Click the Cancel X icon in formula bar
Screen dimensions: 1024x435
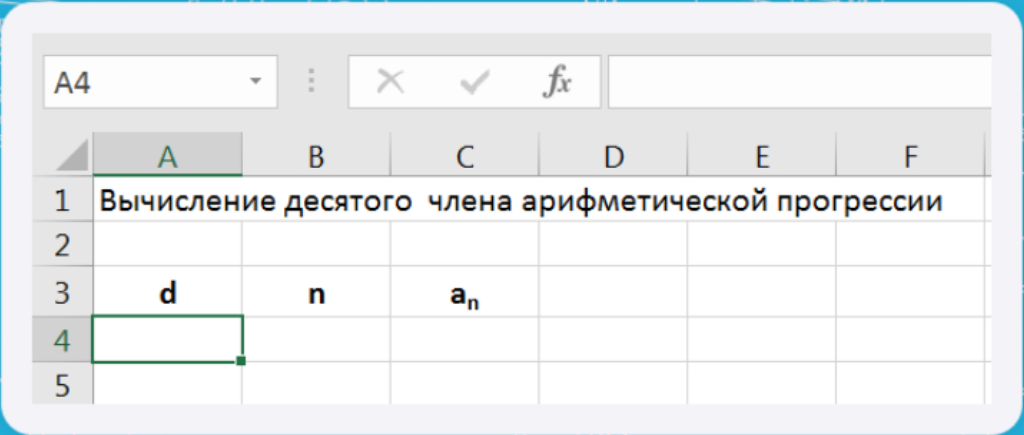click(x=390, y=82)
